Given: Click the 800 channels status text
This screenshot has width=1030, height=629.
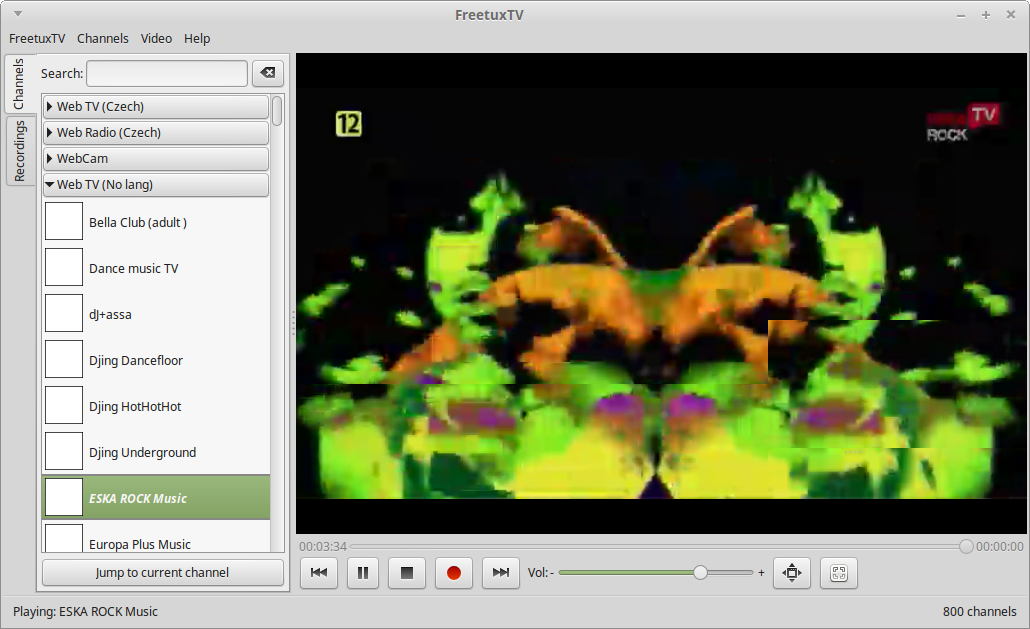Looking at the screenshot, I should pyautogui.click(x=979, y=611).
